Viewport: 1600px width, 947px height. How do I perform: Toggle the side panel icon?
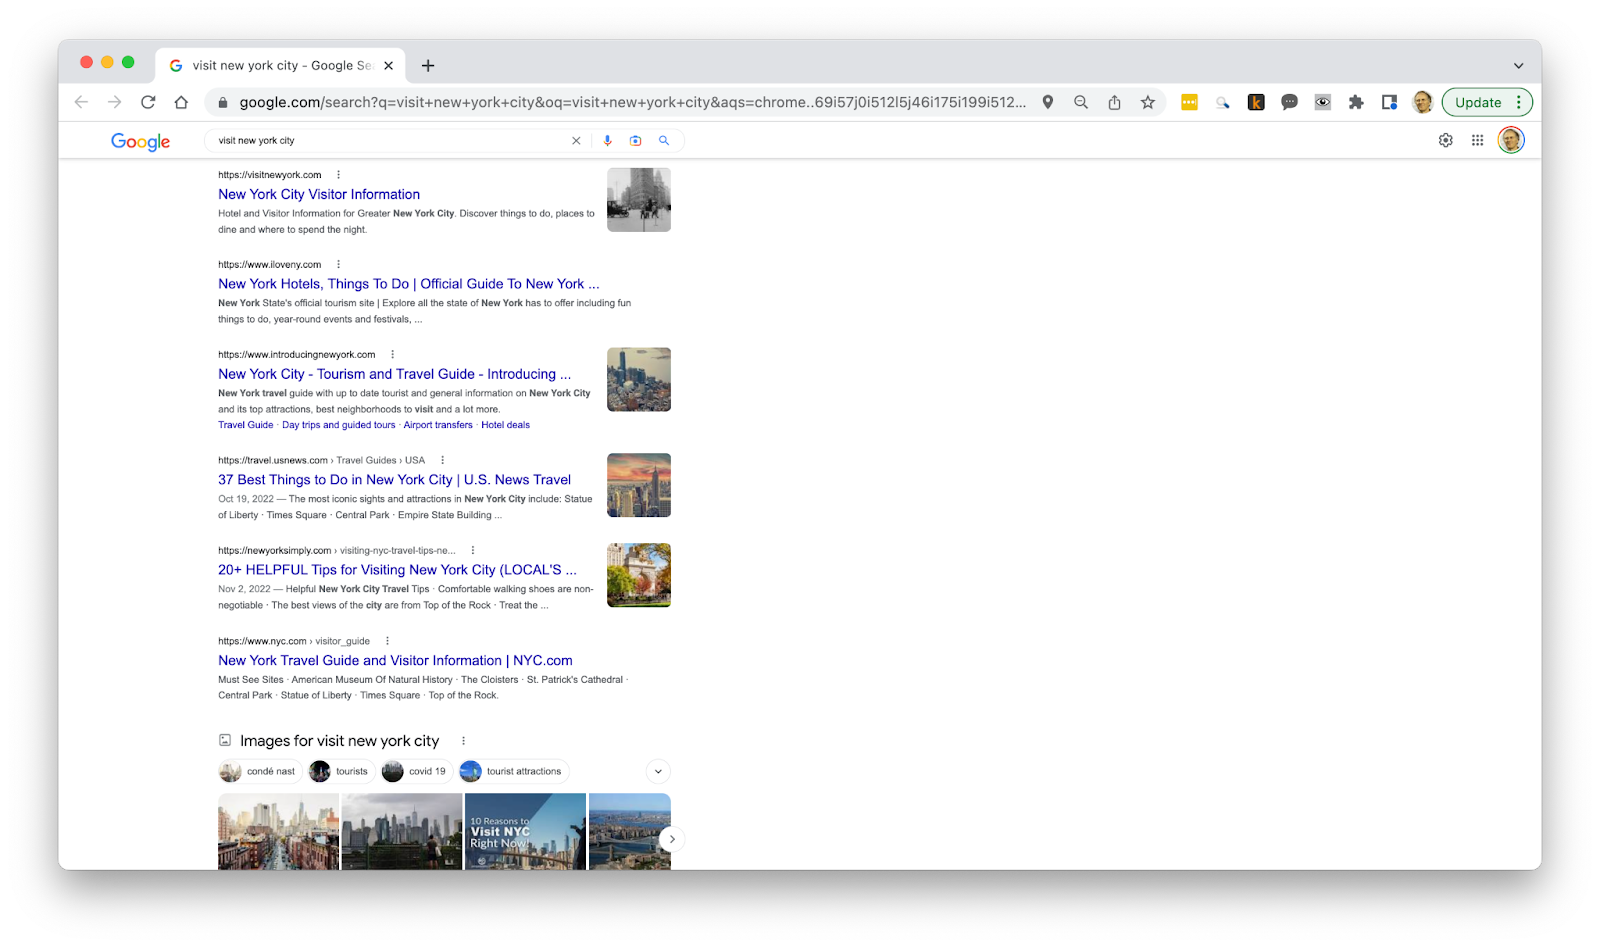tap(1389, 102)
